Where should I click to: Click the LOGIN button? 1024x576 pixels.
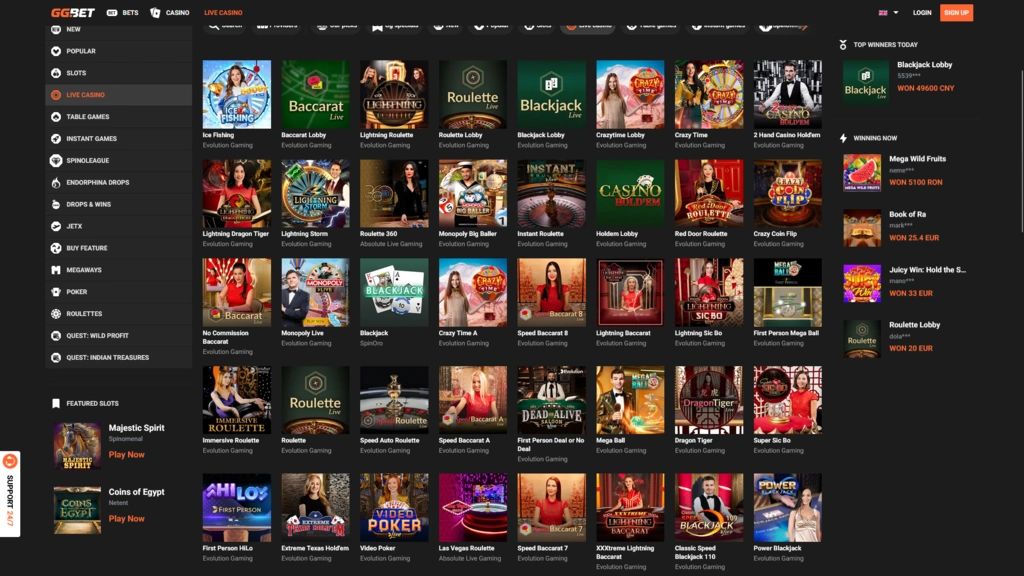[921, 12]
